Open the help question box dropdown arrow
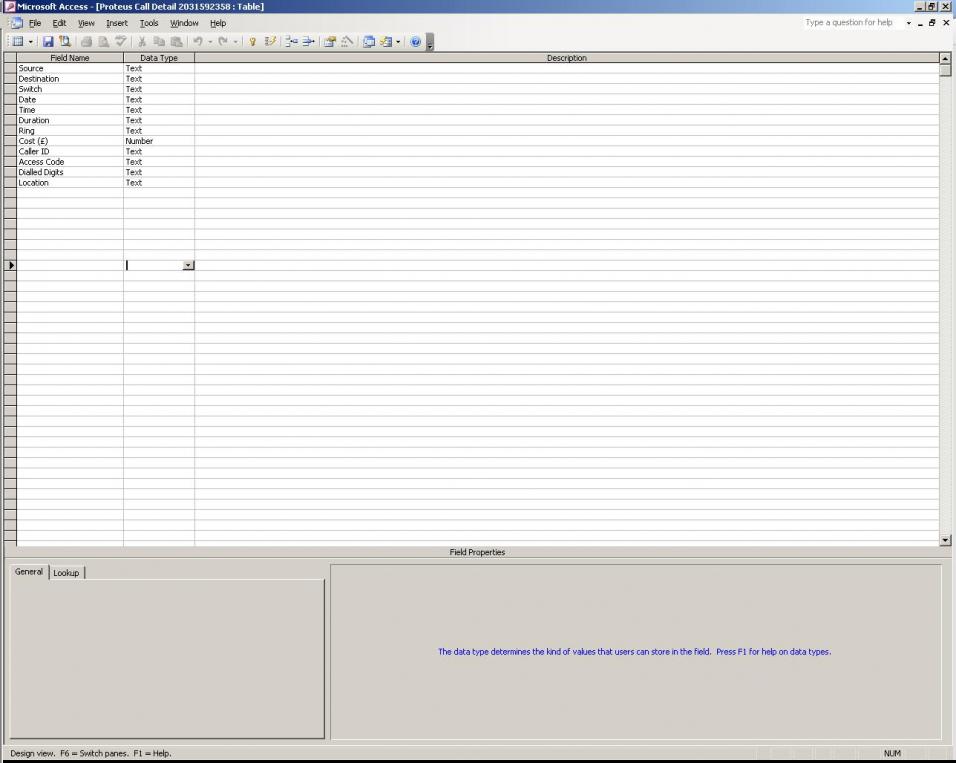Viewport: 956px width, 763px height. pyautogui.click(x=908, y=23)
